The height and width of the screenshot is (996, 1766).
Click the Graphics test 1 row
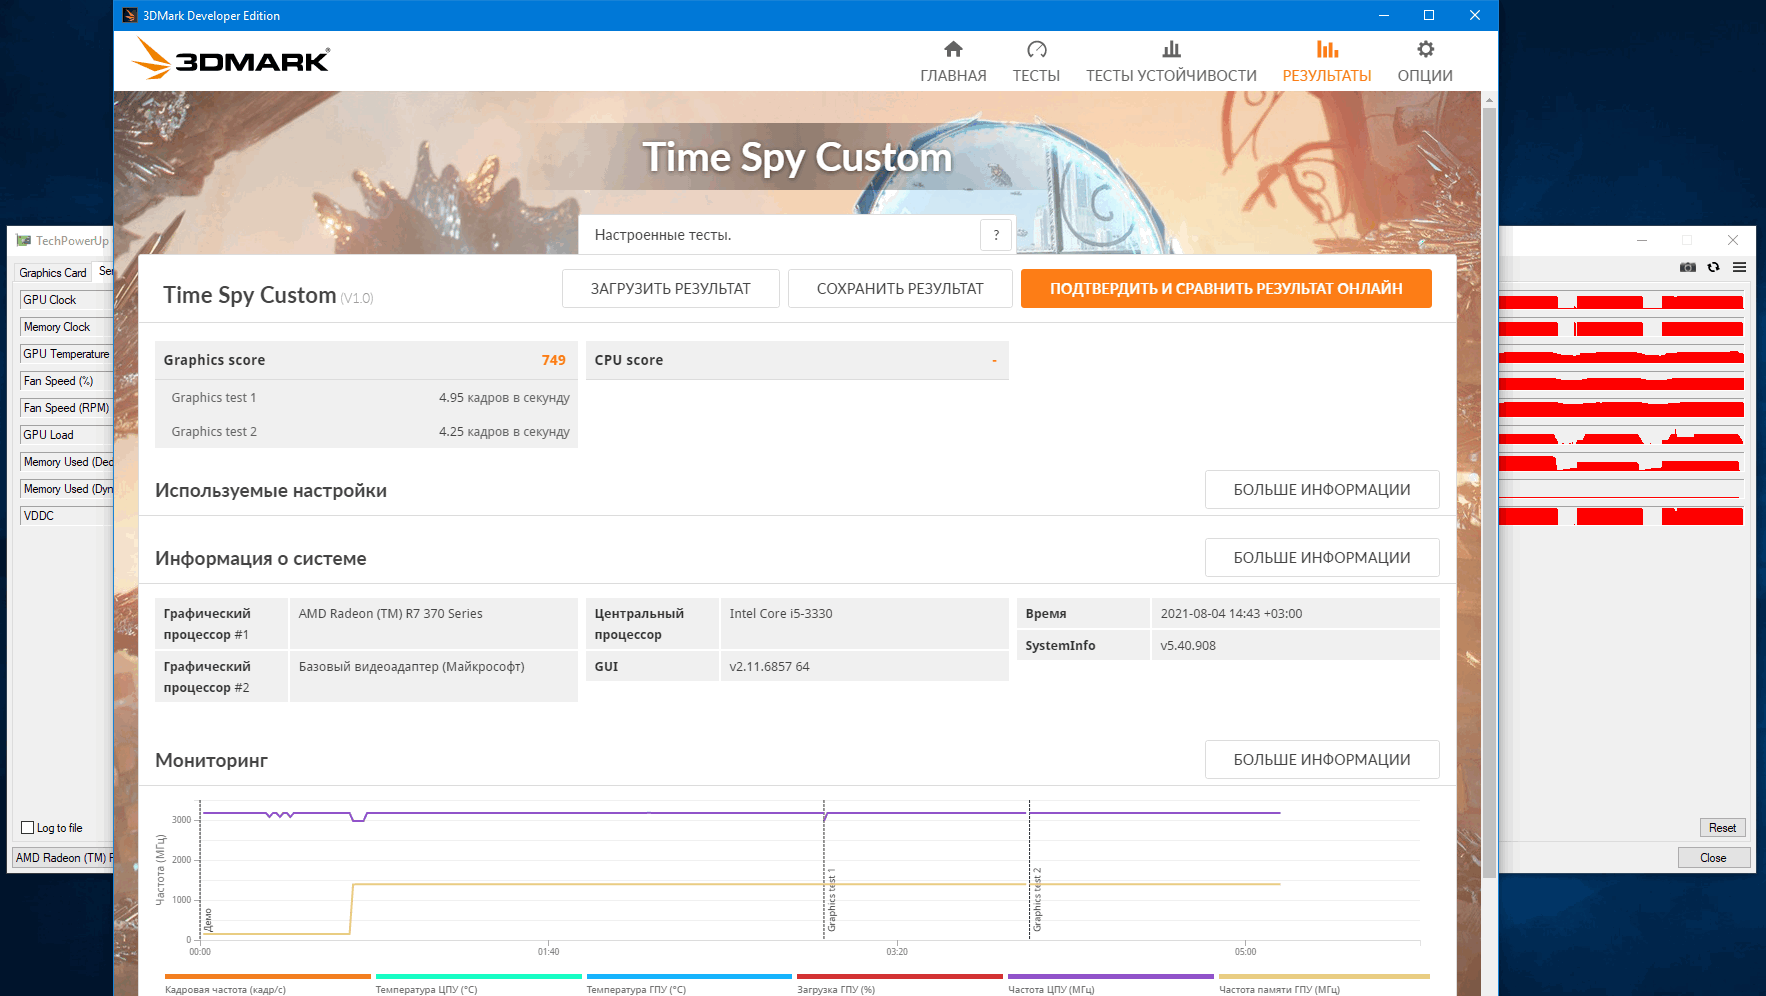click(366, 398)
